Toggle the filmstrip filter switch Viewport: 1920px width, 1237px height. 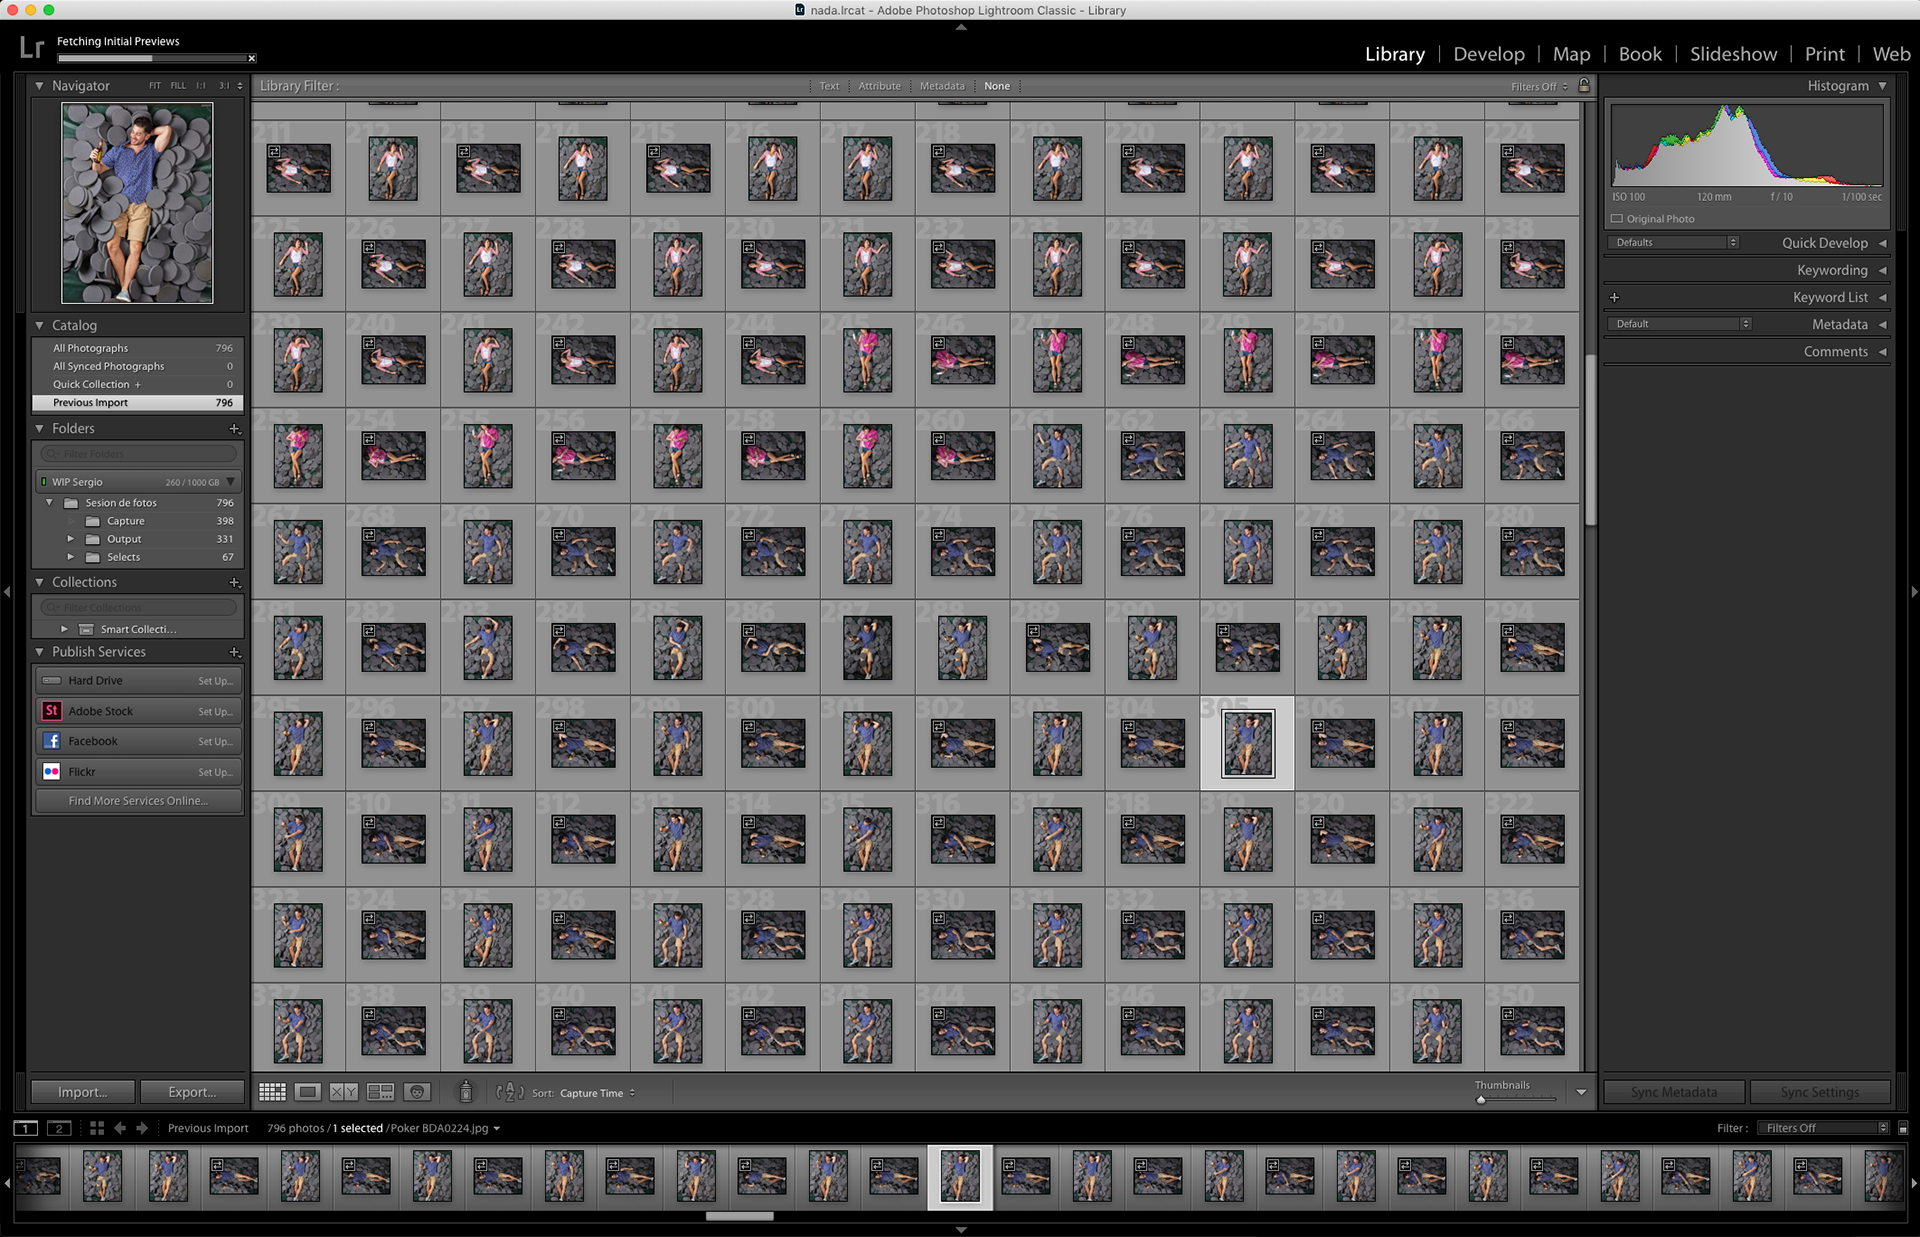1903,1128
